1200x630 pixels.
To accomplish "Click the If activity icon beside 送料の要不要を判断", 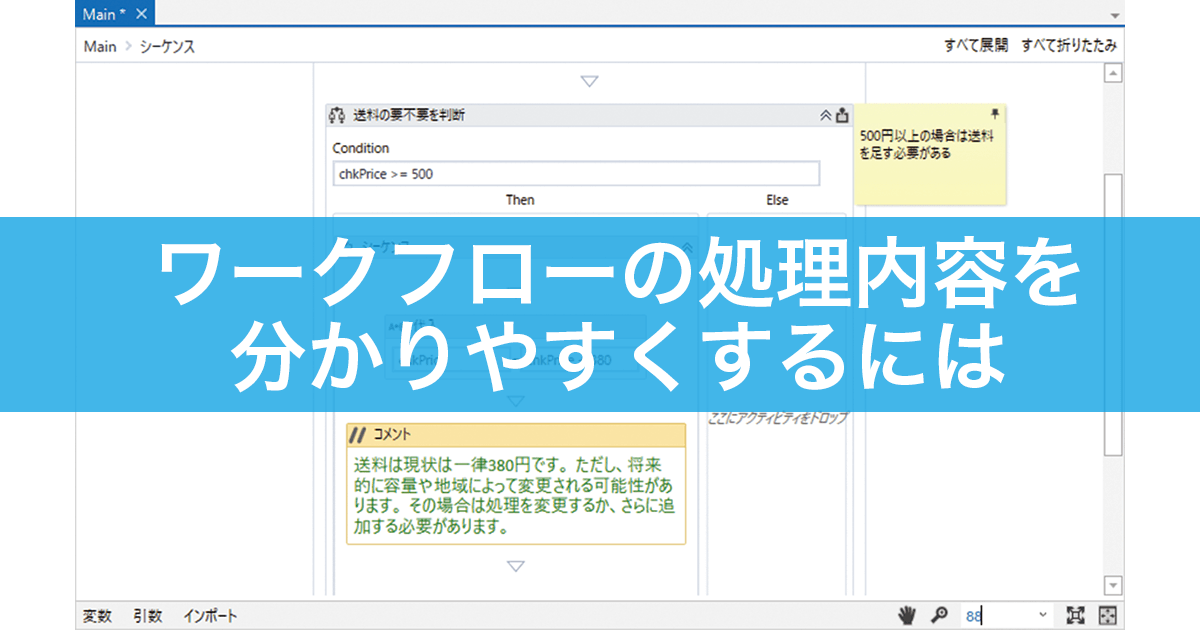I will (x=337, y=115).
